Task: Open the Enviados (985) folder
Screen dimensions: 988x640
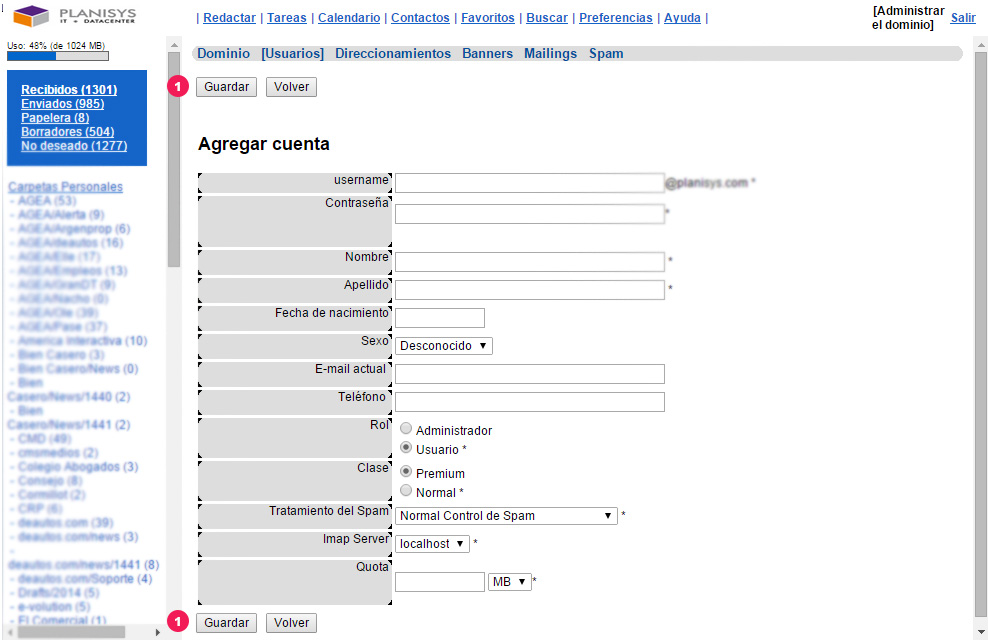Action: point(62,103)
